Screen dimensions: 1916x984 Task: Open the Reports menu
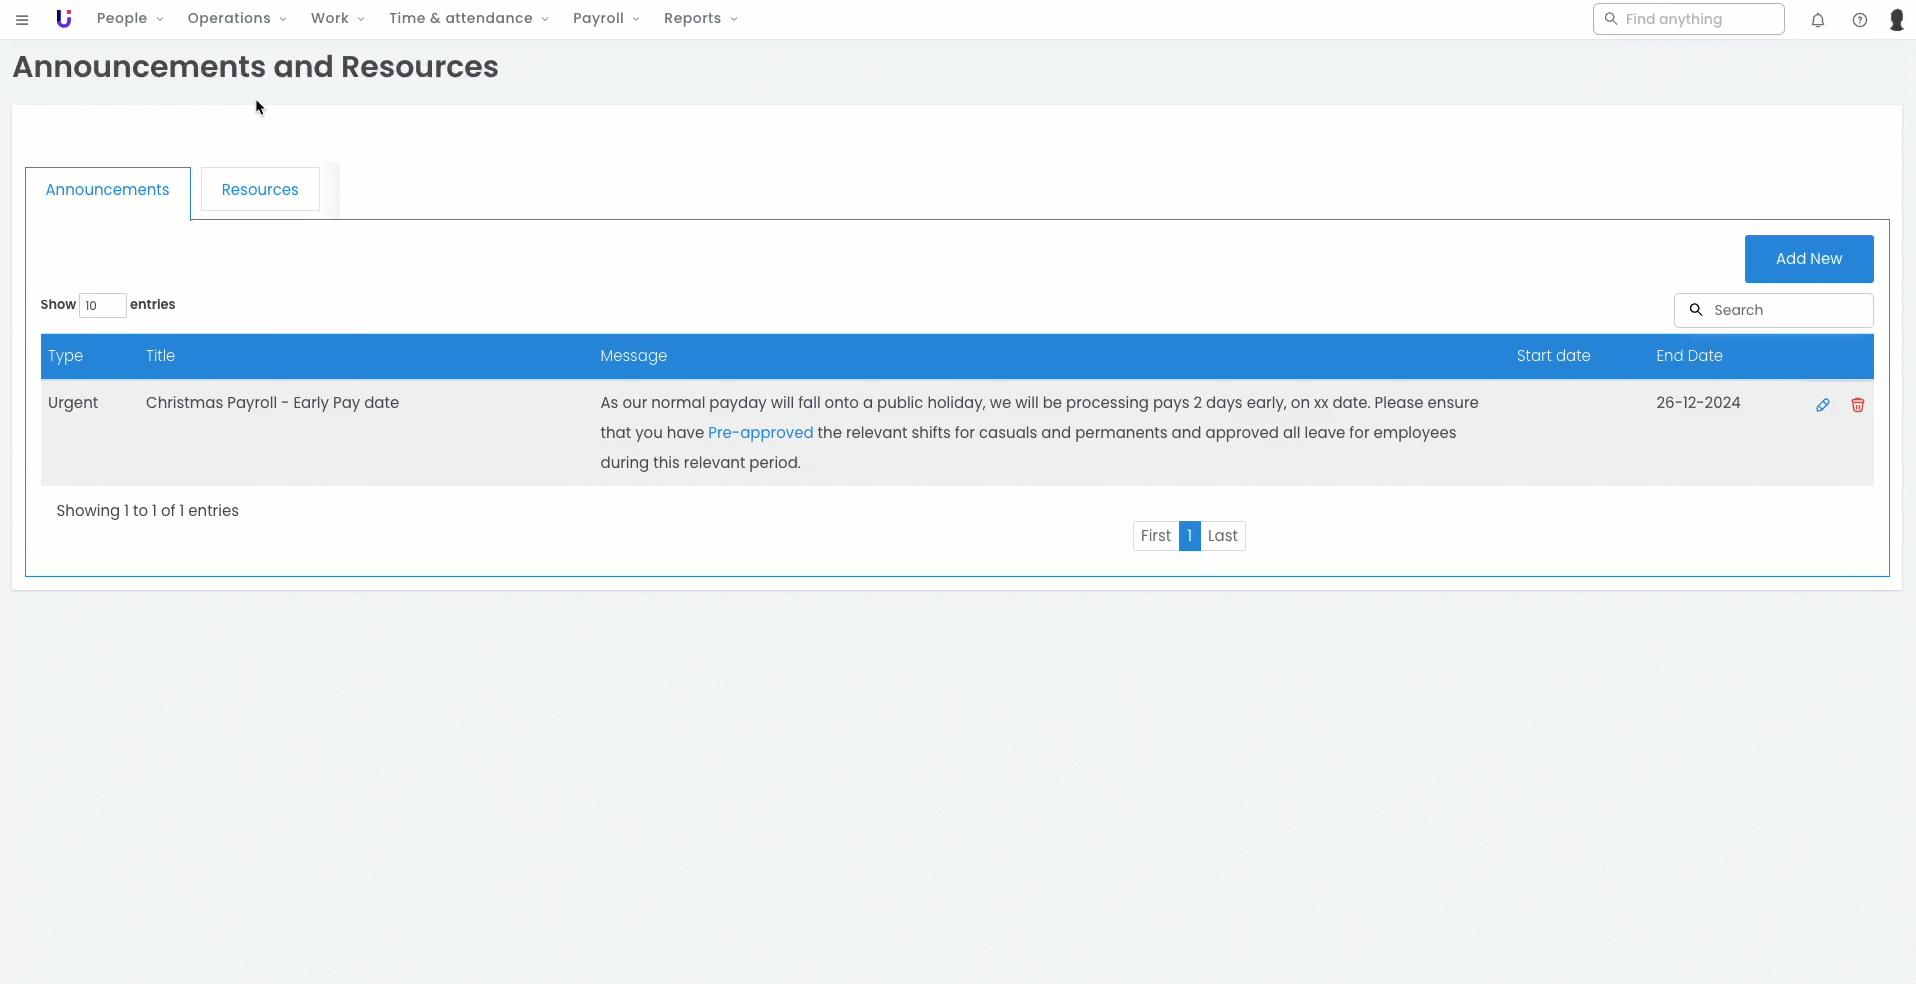point(700,19)
